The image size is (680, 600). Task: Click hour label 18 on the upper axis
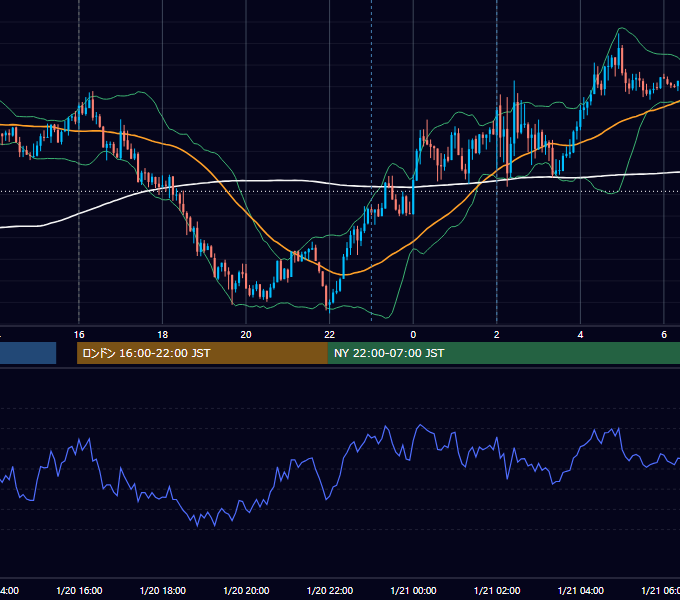163,335
